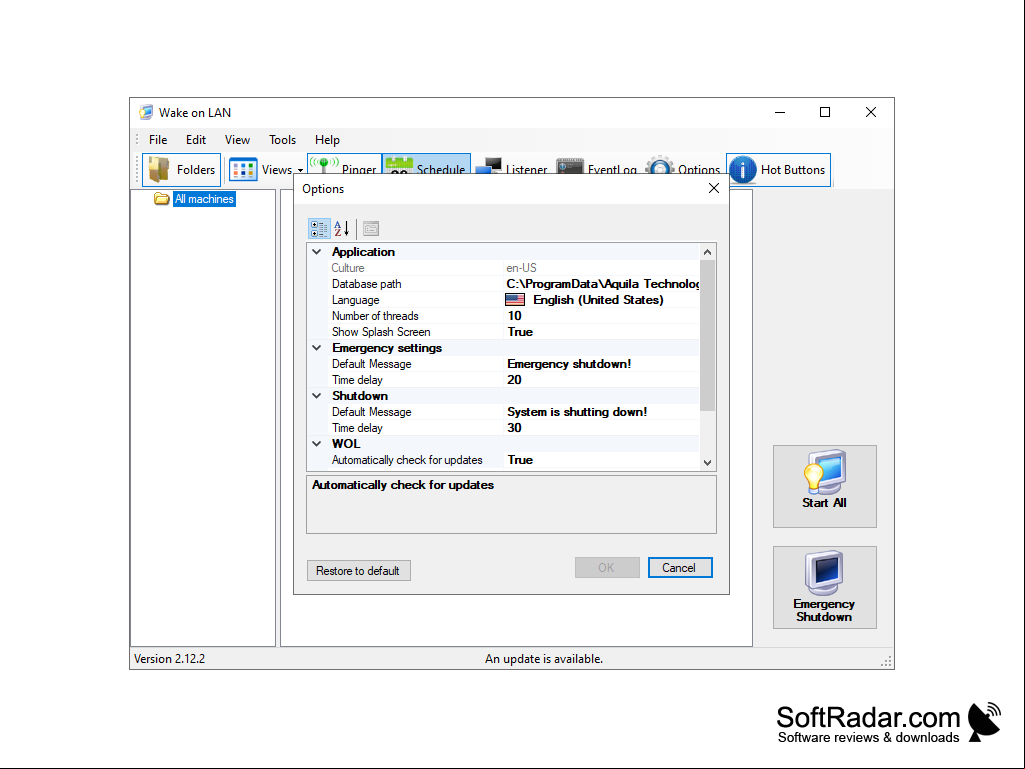Change Automatically check for updates value True
The width and height of the screenshot is (1025, 769).
tap(601, 460)
